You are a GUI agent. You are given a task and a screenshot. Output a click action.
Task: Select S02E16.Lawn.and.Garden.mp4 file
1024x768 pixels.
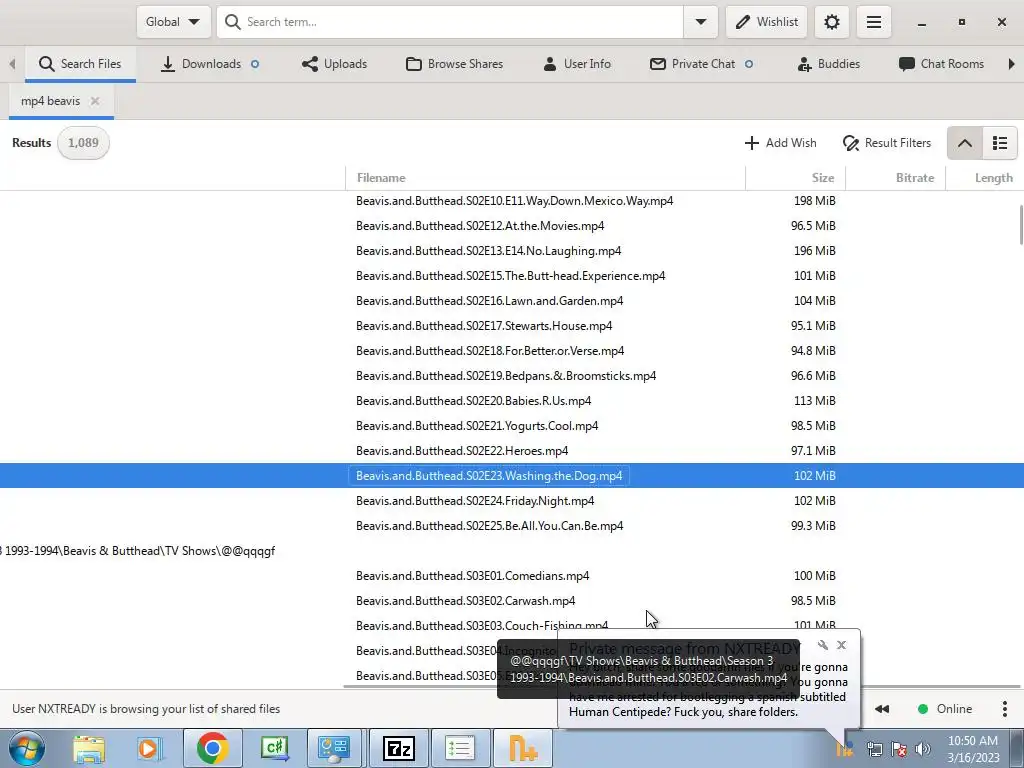tap(490, 301)
